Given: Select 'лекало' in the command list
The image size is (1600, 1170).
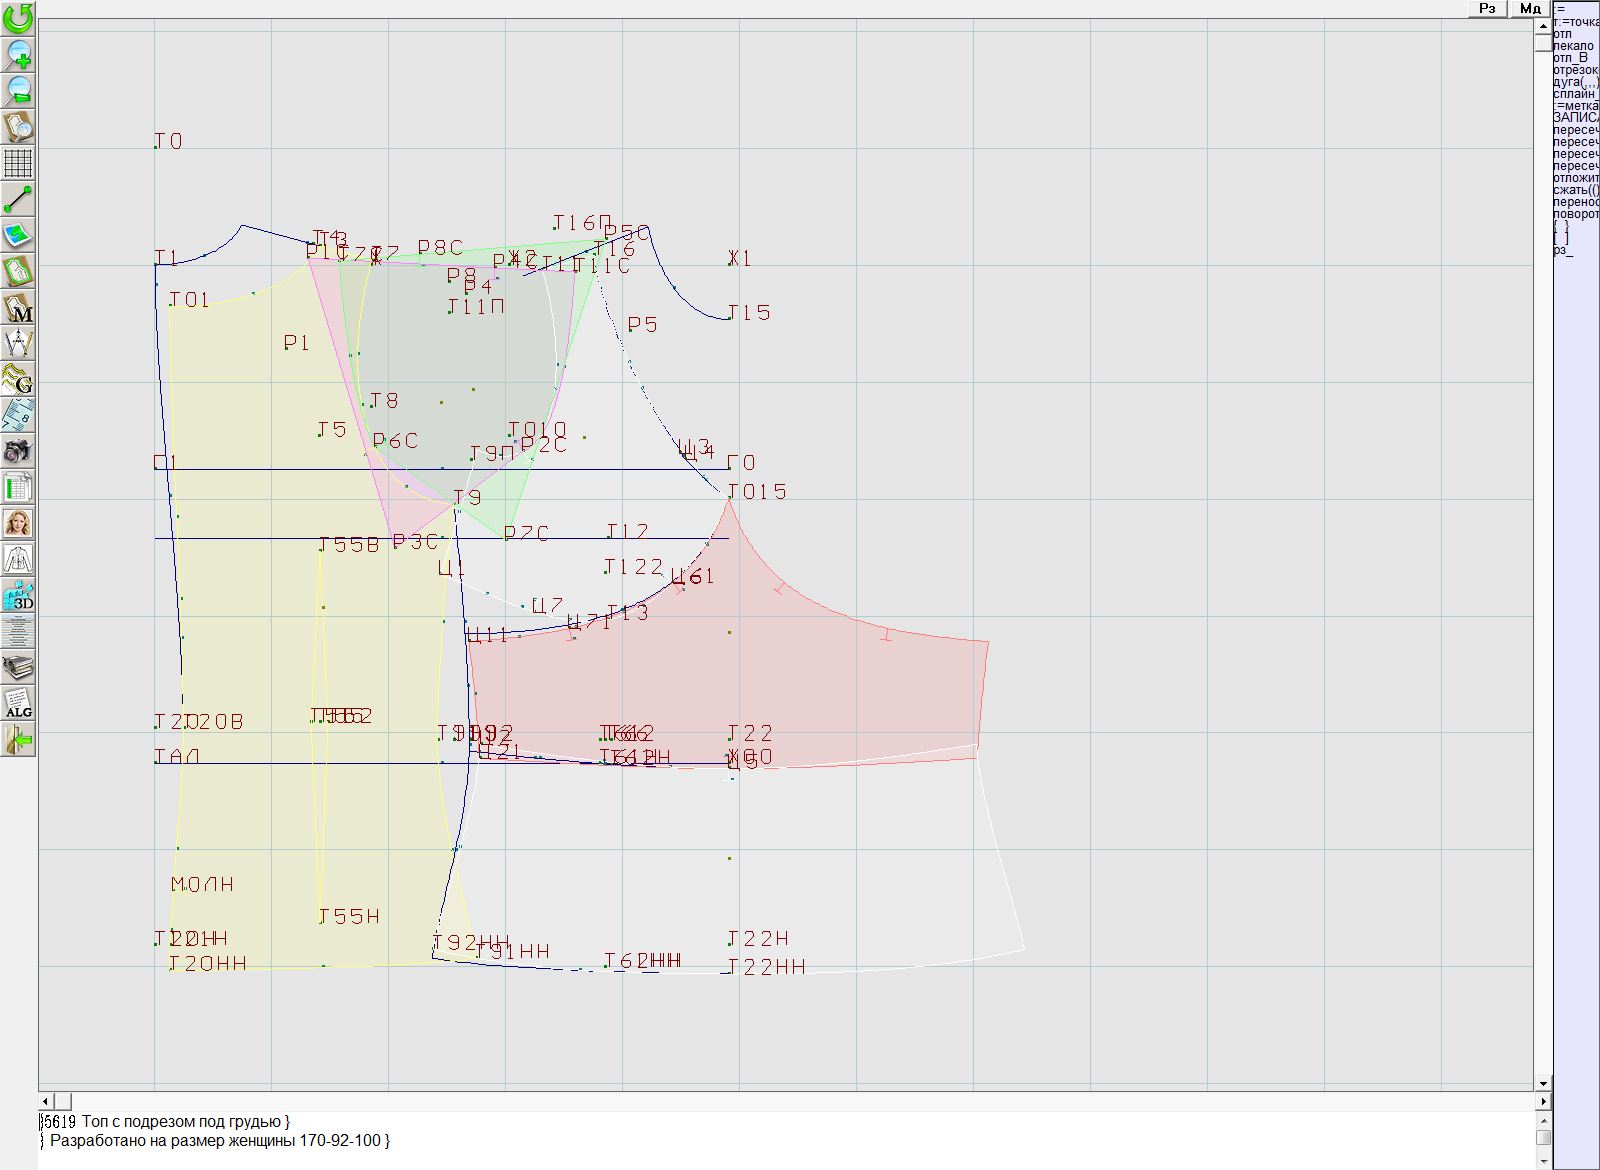Looking at the screenshot, I should tap(1574, 46).
